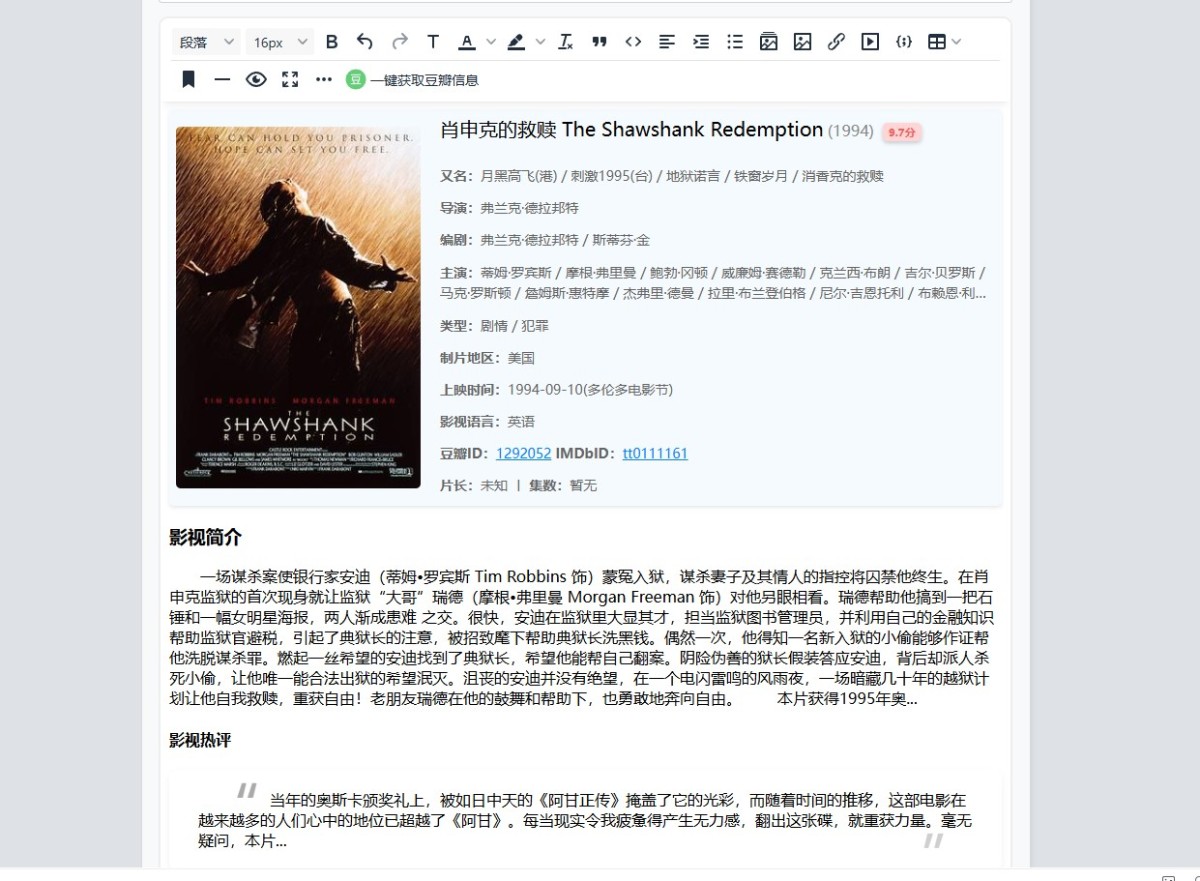Click the bookmark icon in toolbar
This screenshot has width=1200, height=881.
coord(188,80)
